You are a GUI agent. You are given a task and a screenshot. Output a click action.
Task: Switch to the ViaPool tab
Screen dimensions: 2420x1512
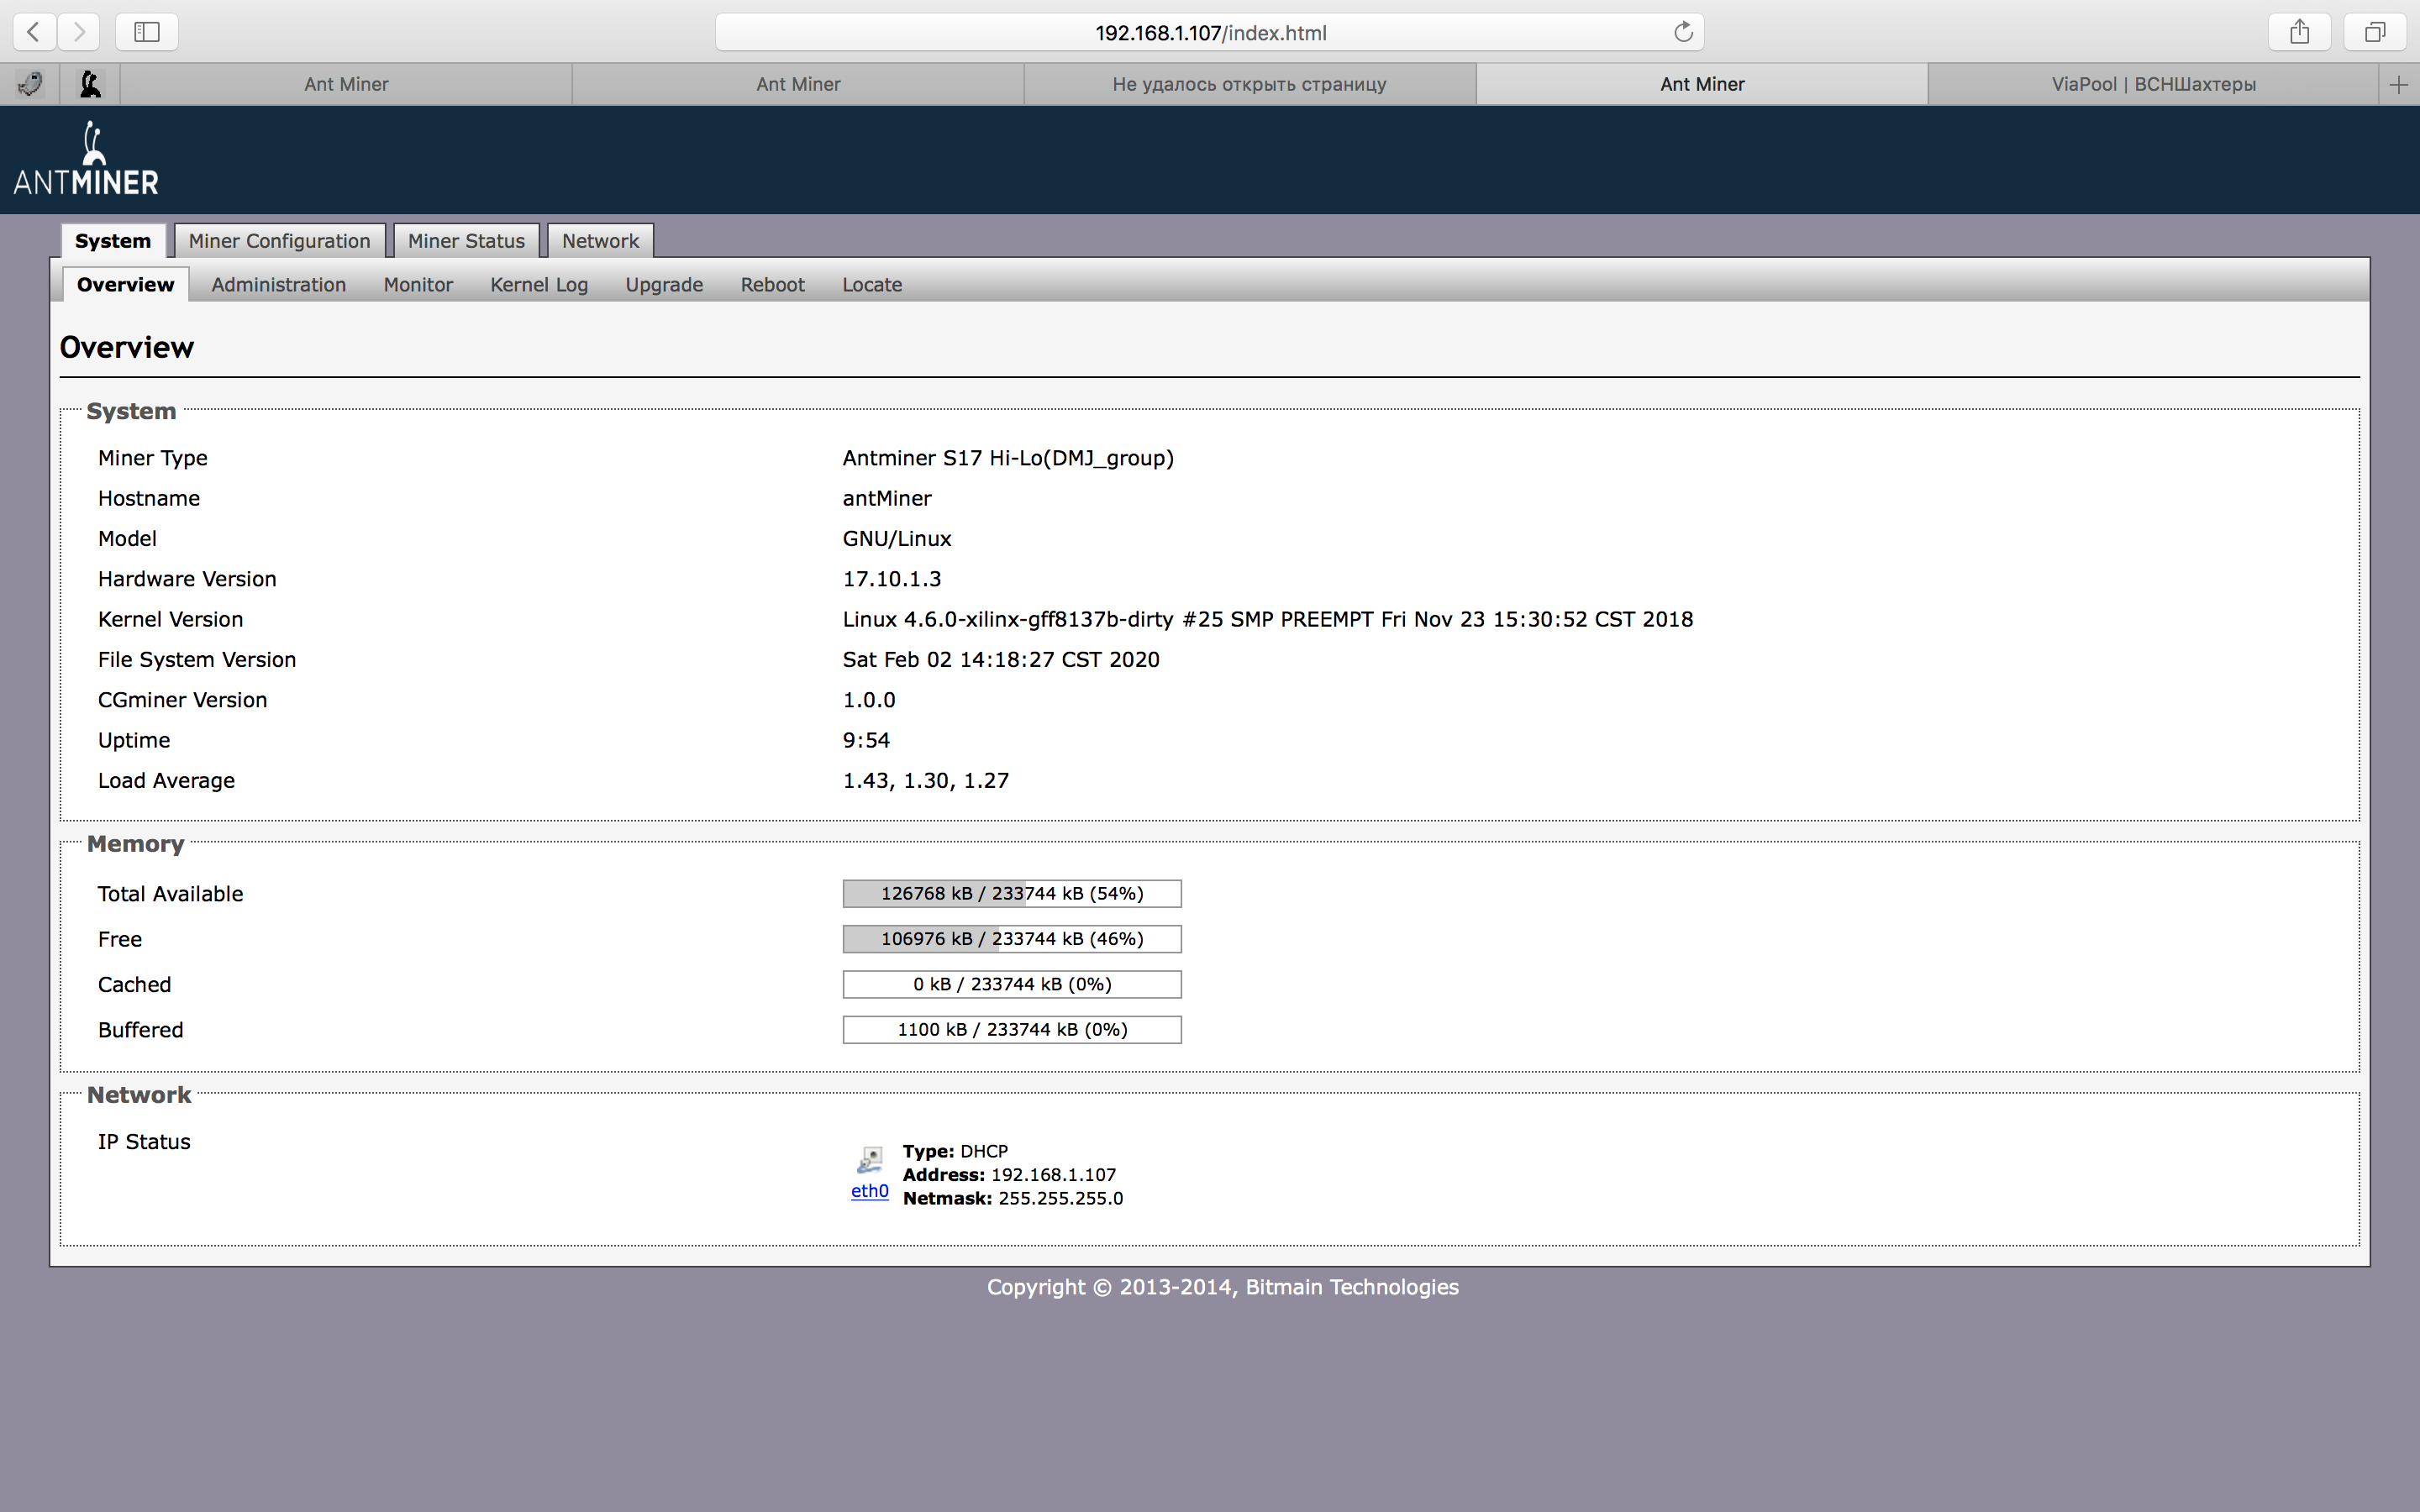coord(2153,84)
